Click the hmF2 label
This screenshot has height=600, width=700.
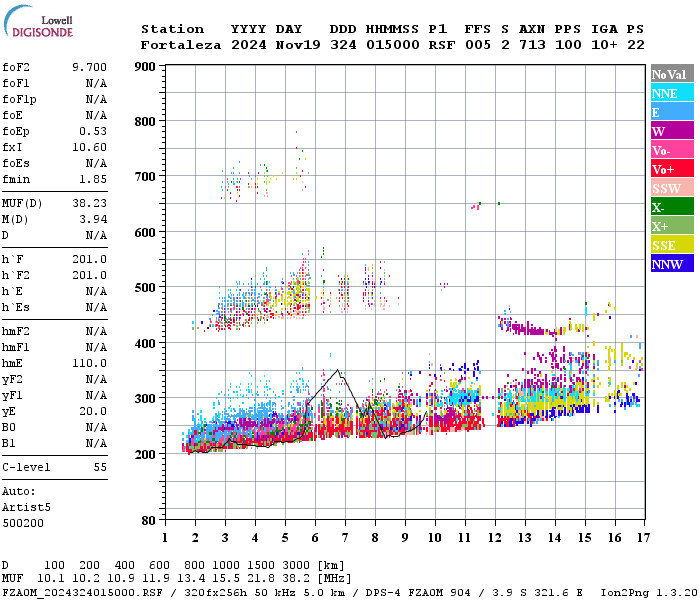click(x=16, y=331)
